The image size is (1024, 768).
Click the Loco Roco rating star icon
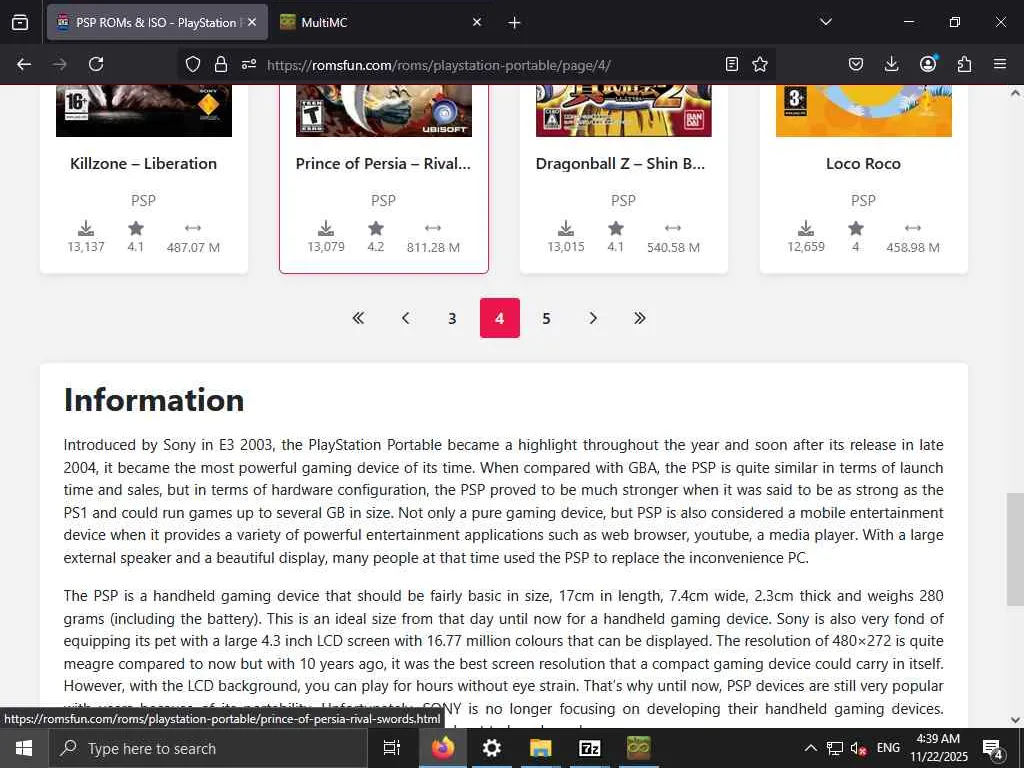[x=856, y=228]
